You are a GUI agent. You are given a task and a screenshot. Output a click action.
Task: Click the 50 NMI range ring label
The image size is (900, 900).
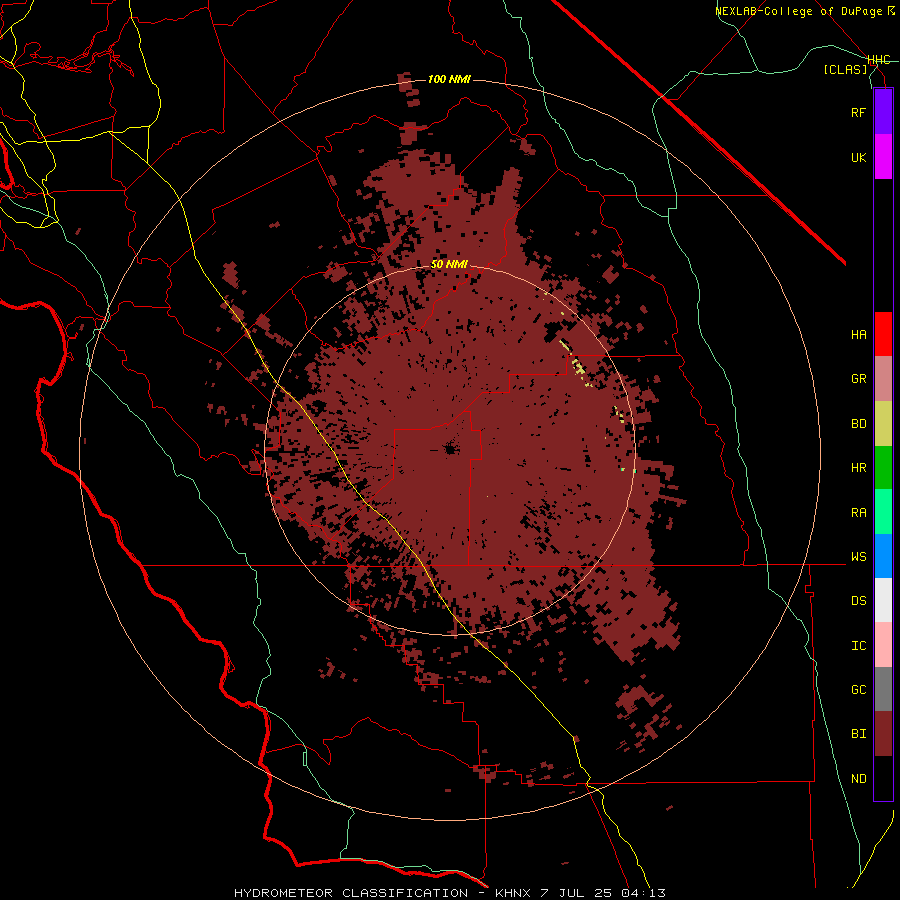point(449,264)
